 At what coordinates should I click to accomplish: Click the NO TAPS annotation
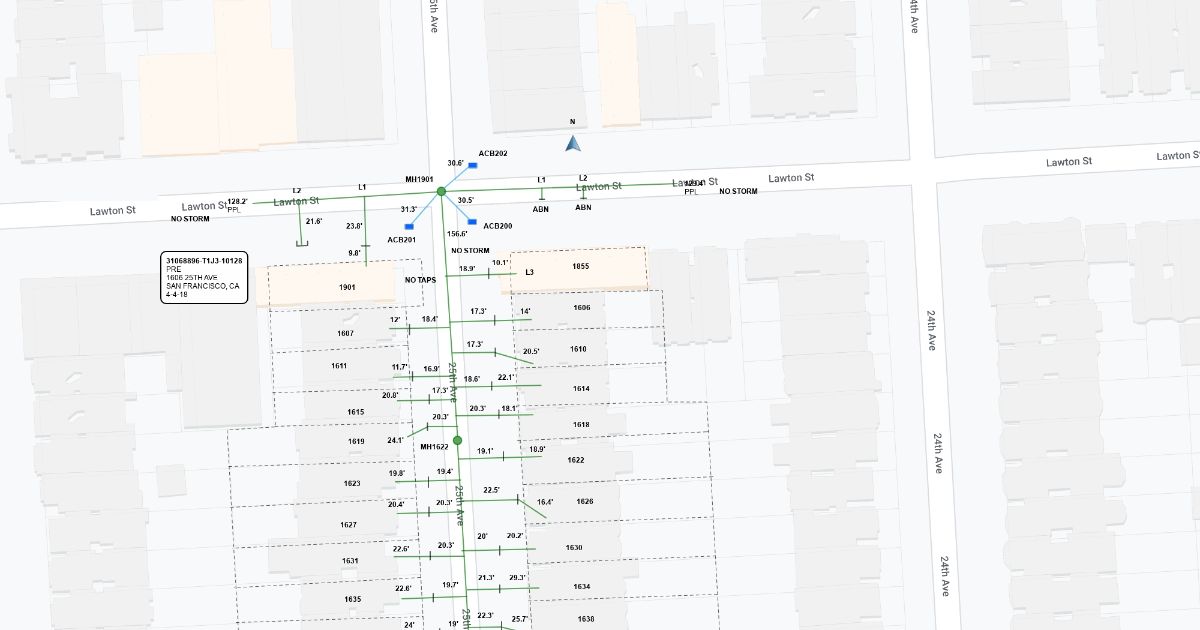pyautogui.click(x=420, y=280)
